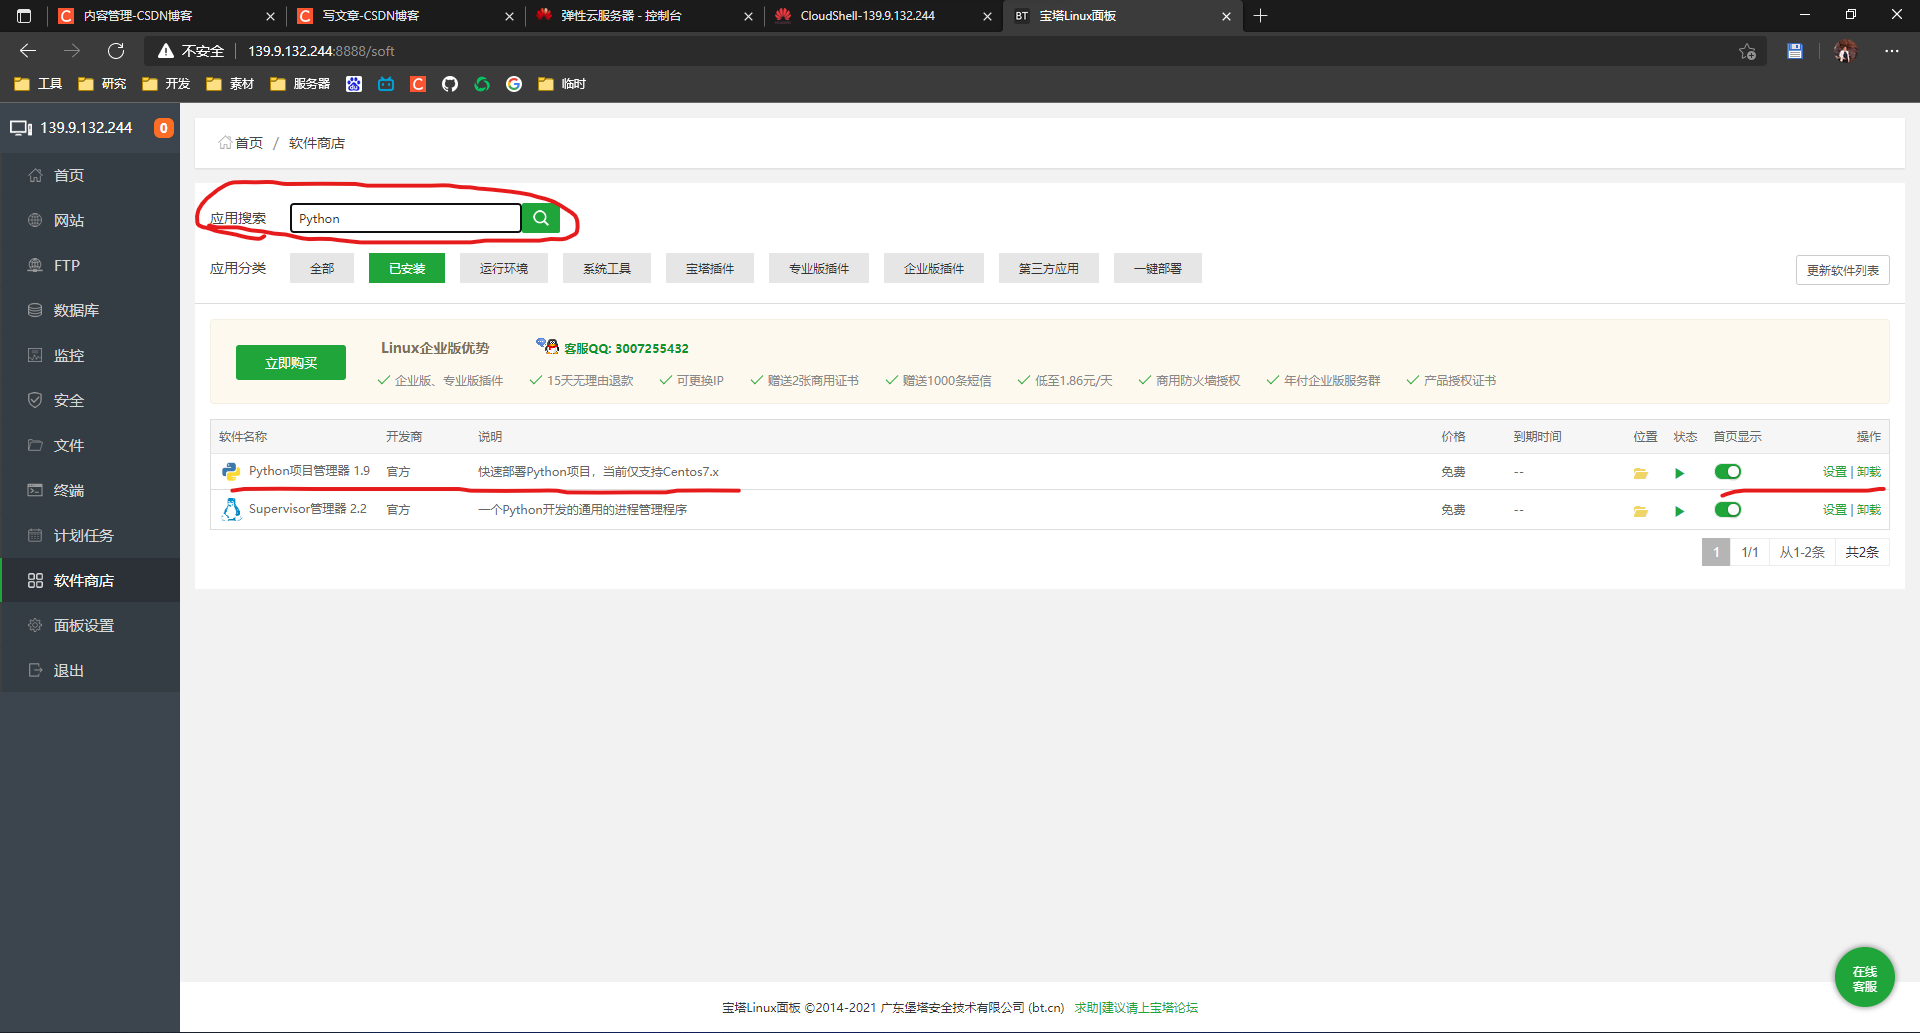Click the orange notification badge showing 0
Viewport: 1920px width, 1033px height.
point(164,128)
